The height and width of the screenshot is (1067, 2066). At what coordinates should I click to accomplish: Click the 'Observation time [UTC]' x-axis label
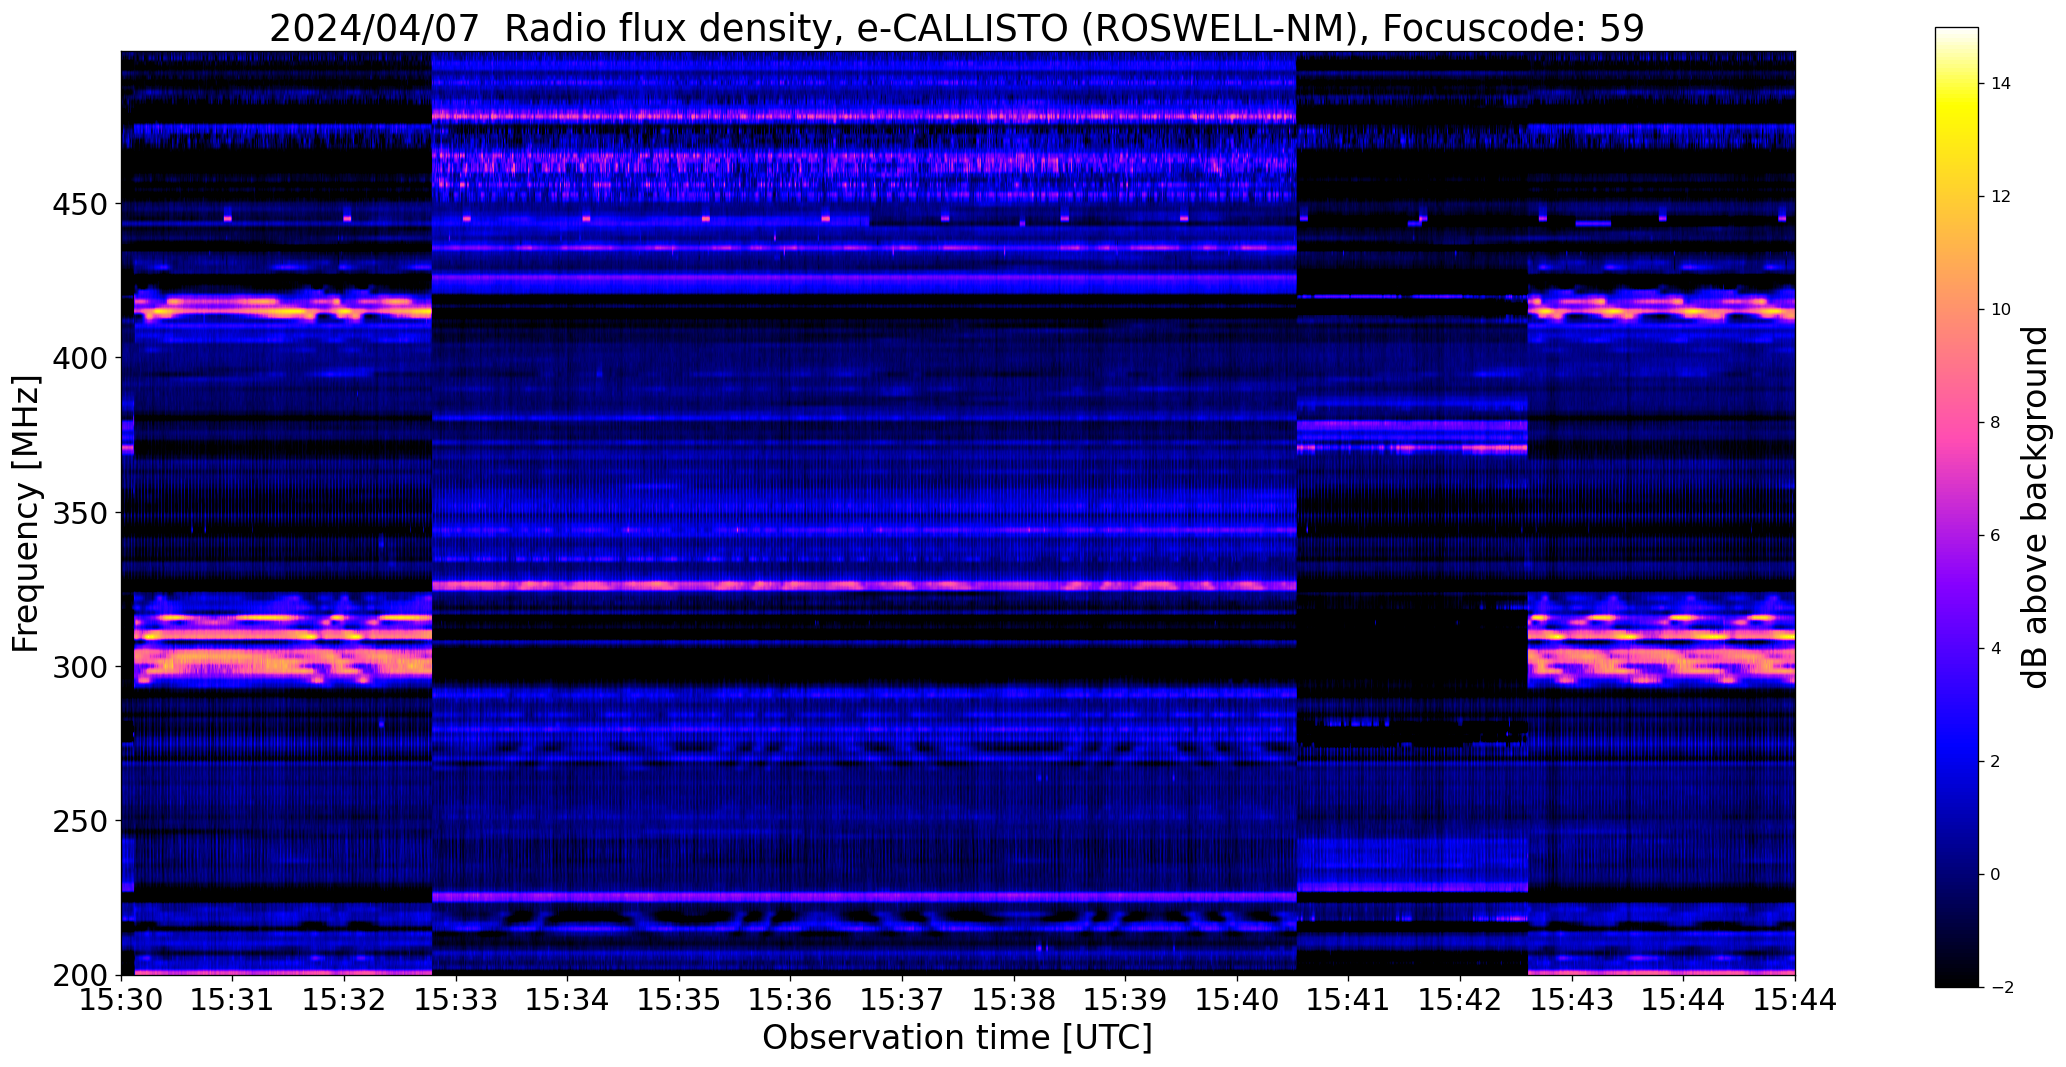[957, 1037]
